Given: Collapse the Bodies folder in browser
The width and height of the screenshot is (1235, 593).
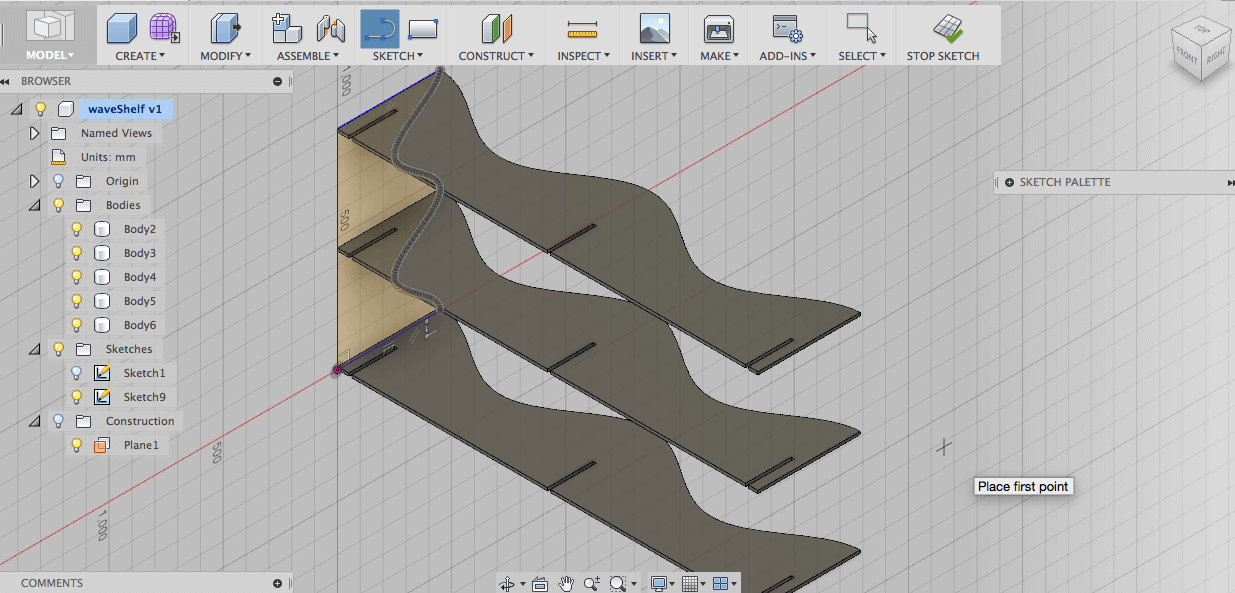Looking at the screenshot, I should click(34, 205).
